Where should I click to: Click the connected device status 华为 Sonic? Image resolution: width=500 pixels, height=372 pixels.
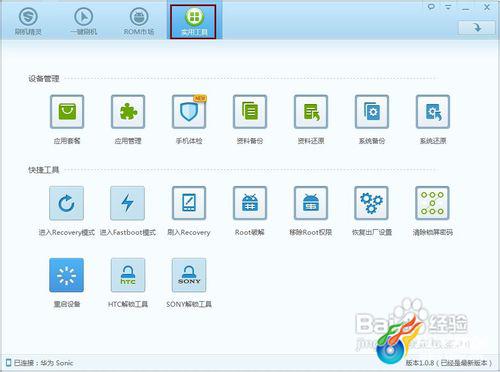pos(40,363)
